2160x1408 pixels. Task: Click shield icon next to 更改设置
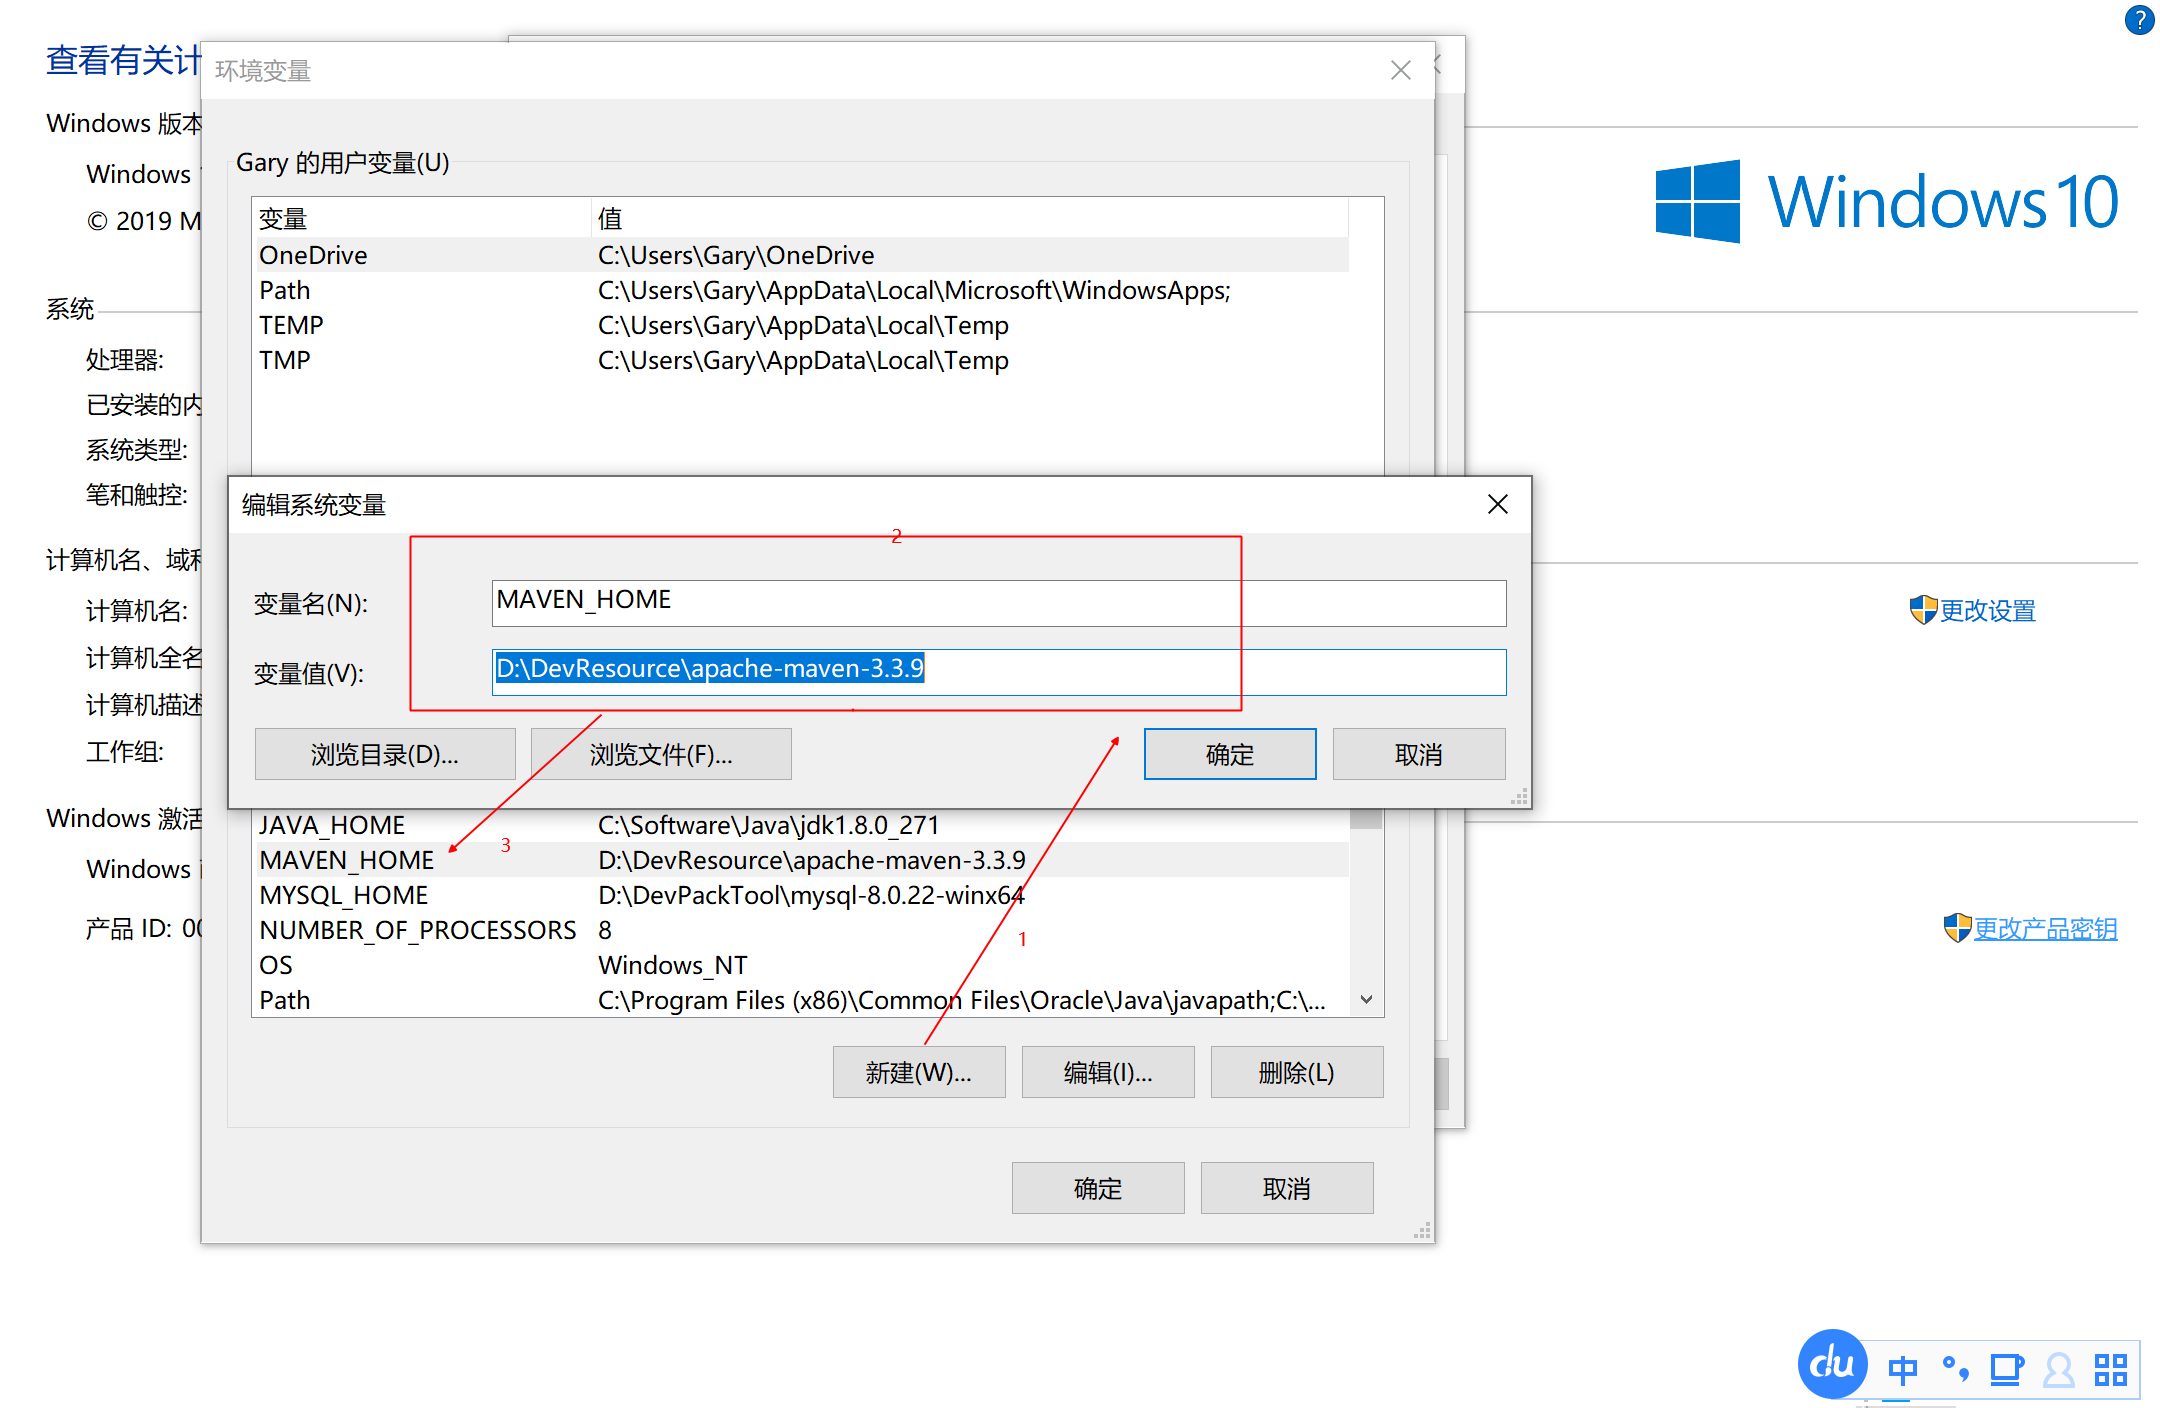click(1922, 610)
